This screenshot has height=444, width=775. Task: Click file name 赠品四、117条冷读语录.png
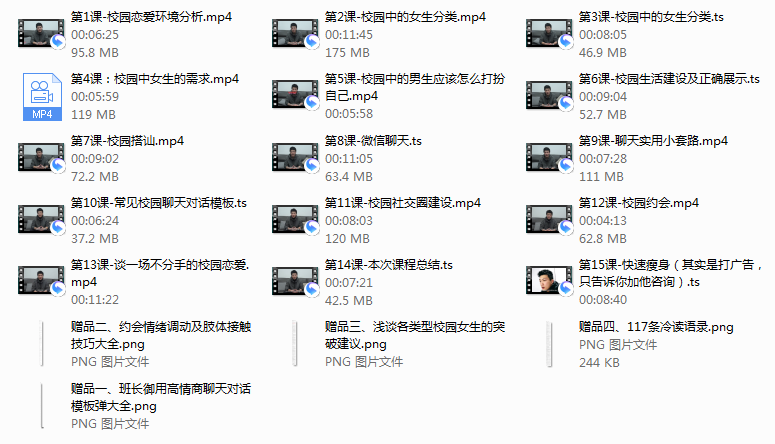tap(656, 327)
